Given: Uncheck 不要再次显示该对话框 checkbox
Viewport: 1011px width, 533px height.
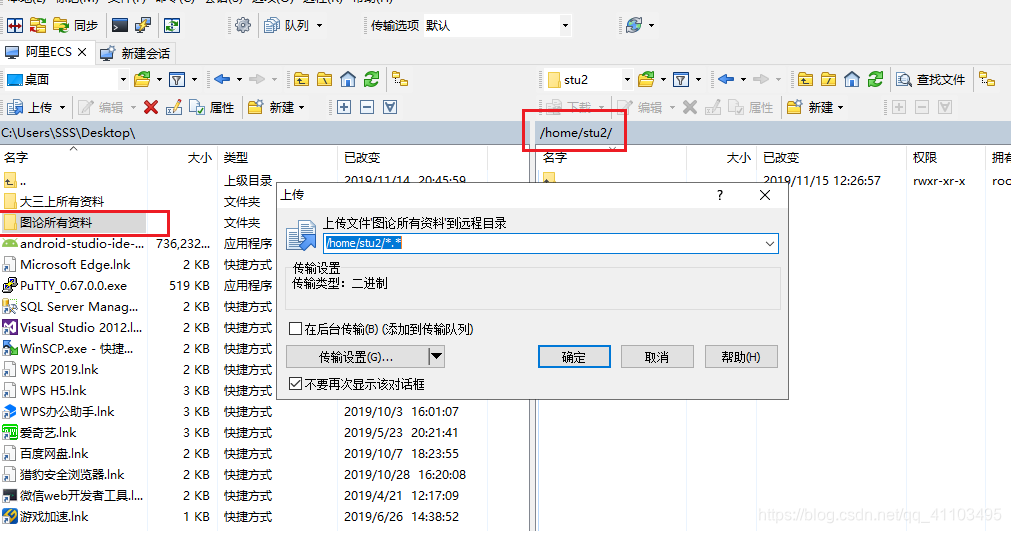Looking at the screenshot, I should pos(295,384).
